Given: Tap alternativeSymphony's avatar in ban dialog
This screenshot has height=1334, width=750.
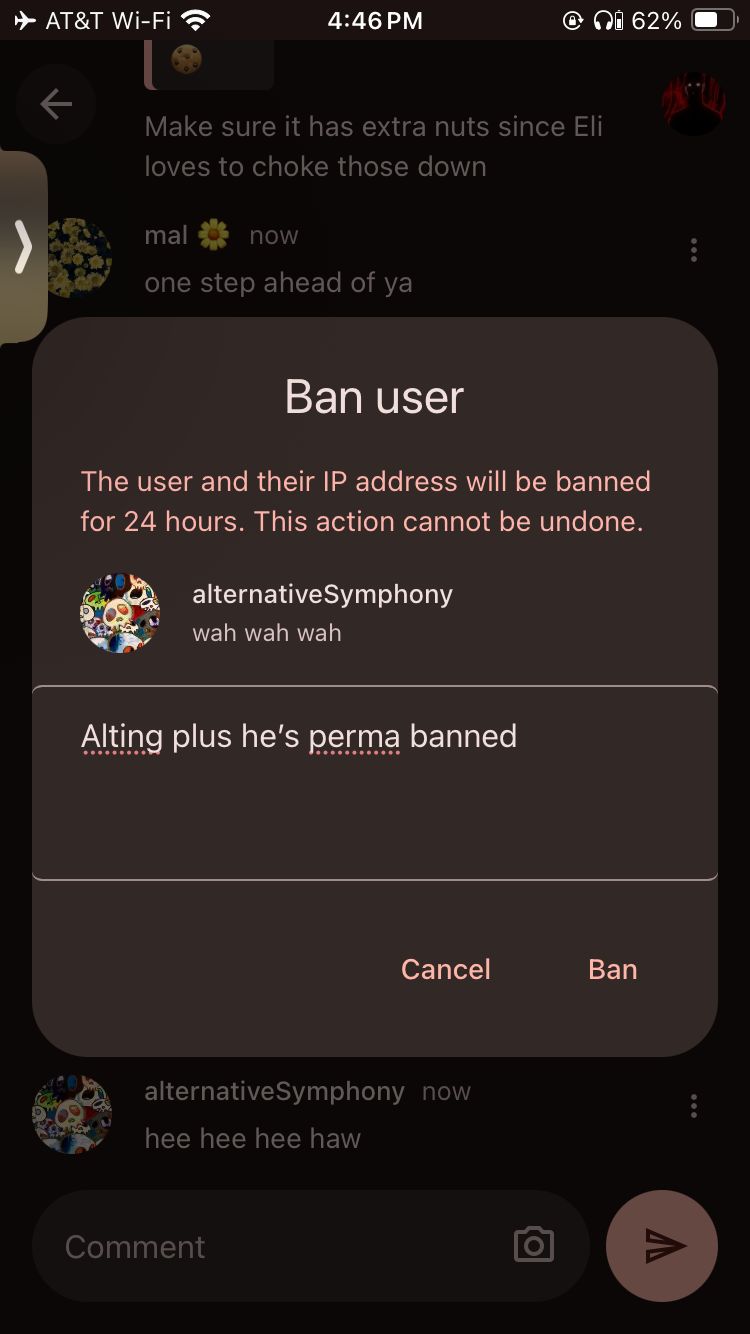Looking at the screenshot, I should (x=120, y=613).
